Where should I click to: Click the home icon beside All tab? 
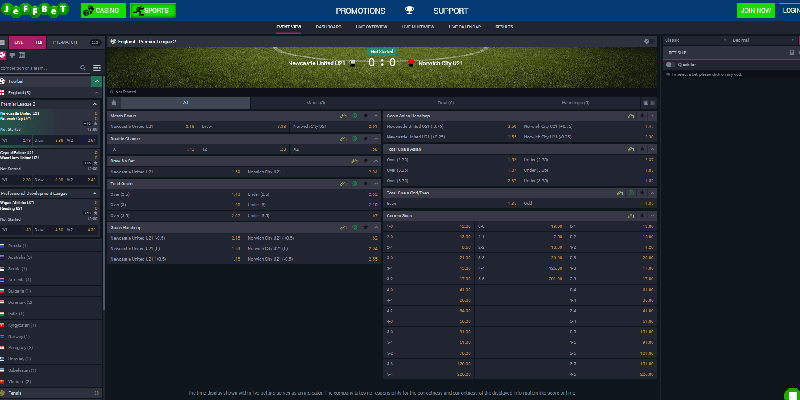(x=114, y=103)
